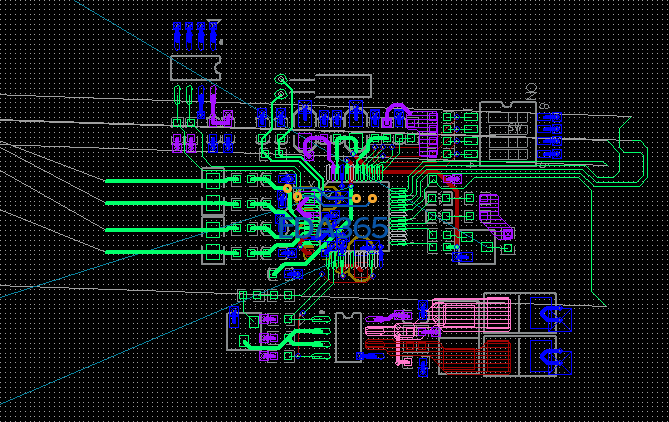669x422 pixels.
Task: Select the gray notched outline at top left
Action: pyautogui.click(x=195, y=68)
